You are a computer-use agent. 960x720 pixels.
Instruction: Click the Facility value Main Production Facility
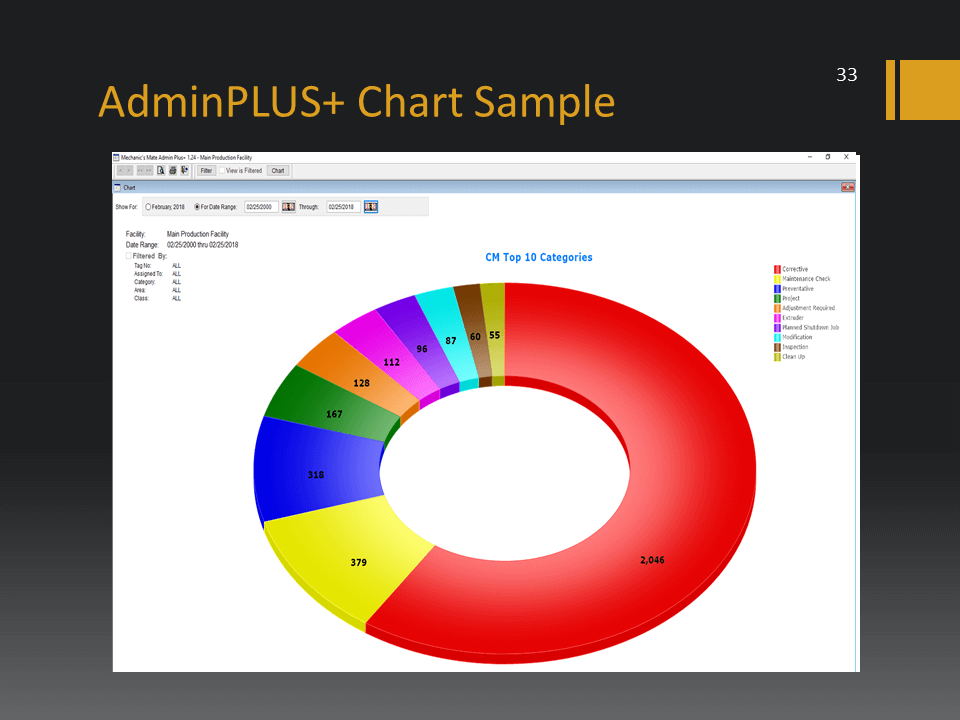(x=198, y=234)
